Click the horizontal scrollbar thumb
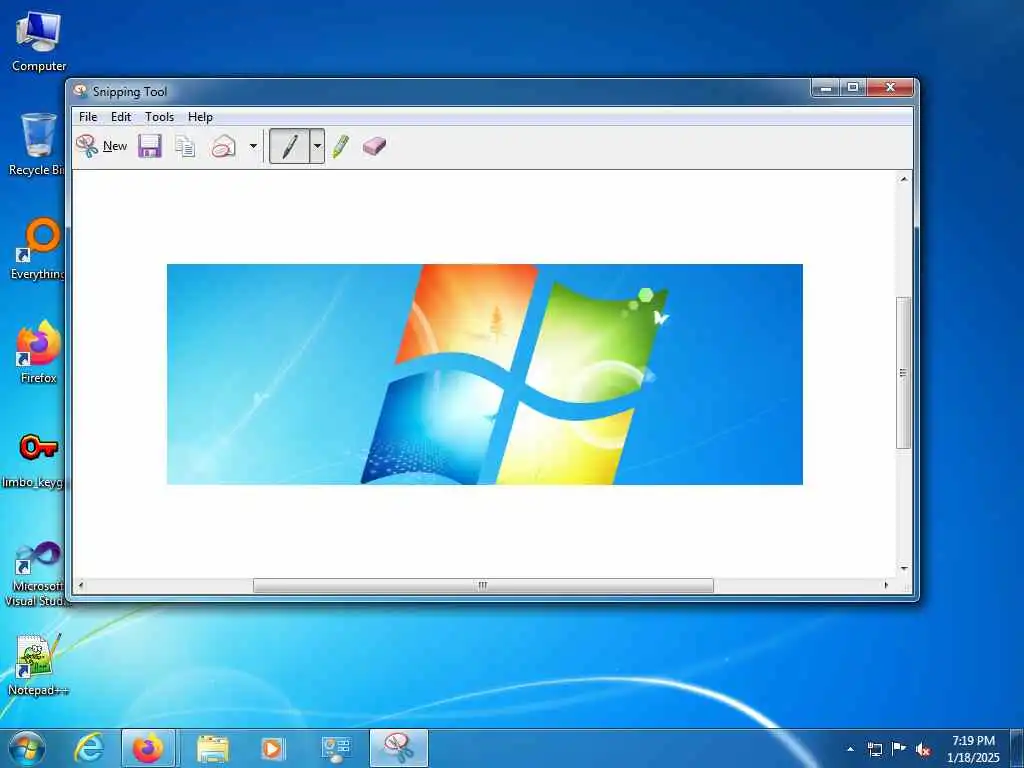The image size is (1024, 768). (483, 585)
